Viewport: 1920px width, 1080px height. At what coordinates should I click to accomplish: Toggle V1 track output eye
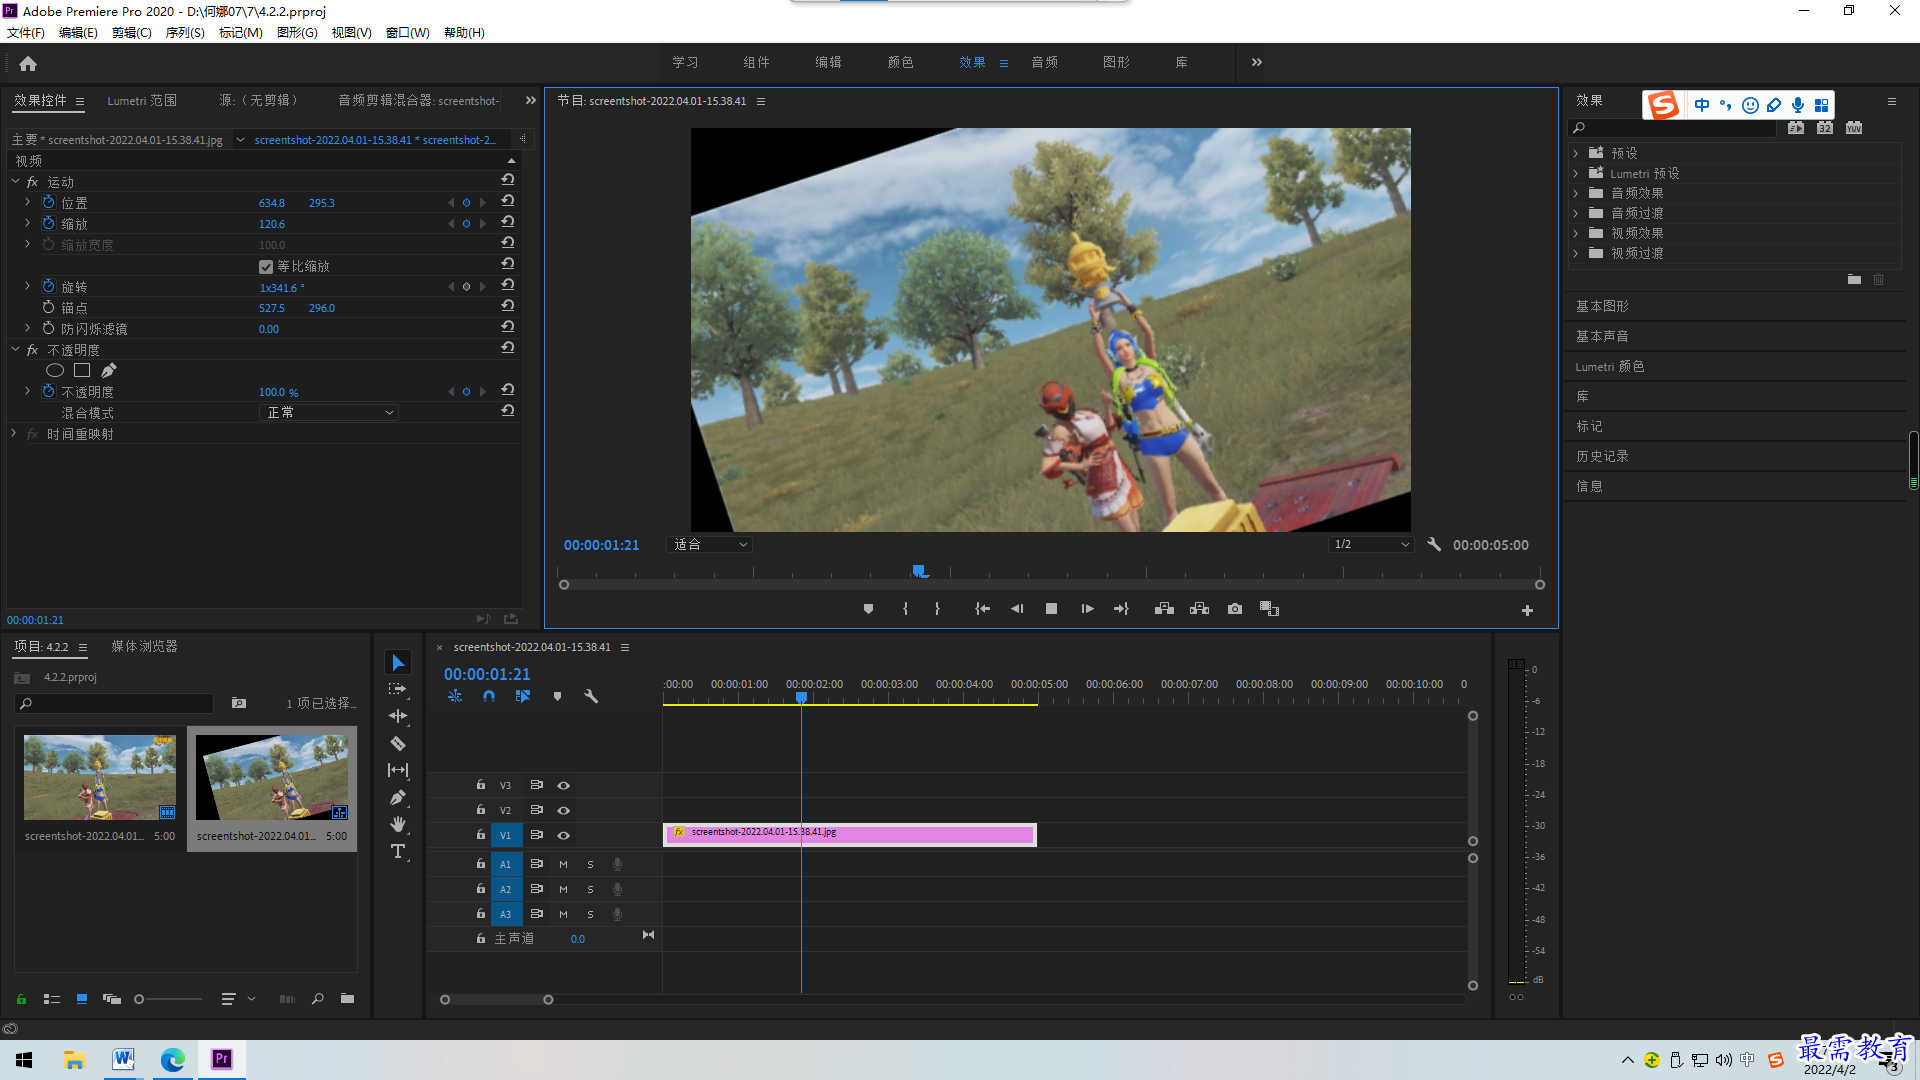tap(564, 835)
